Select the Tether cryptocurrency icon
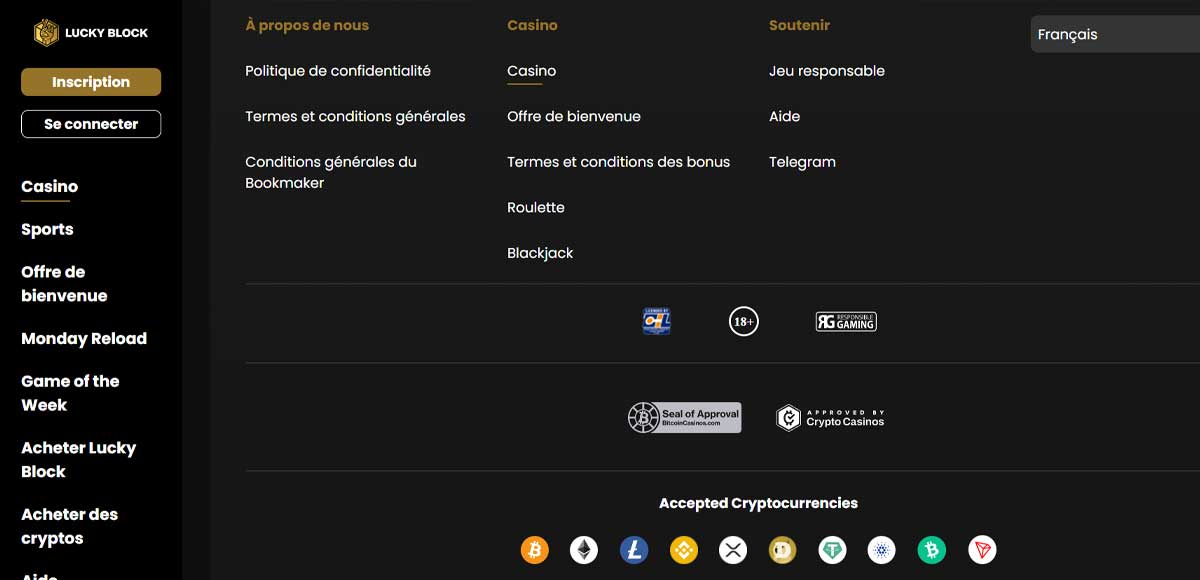 (832, 550)
